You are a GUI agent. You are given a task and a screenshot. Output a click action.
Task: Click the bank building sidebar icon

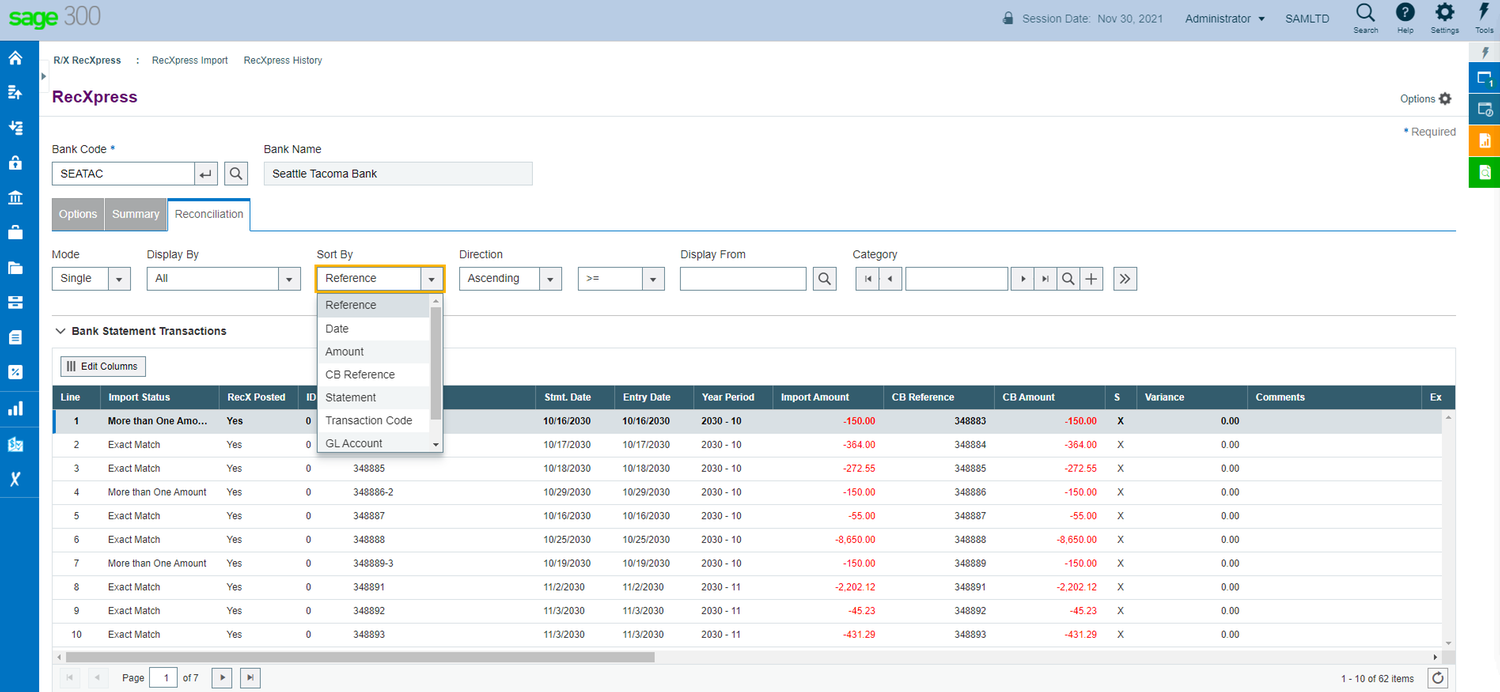pos(15,197)
